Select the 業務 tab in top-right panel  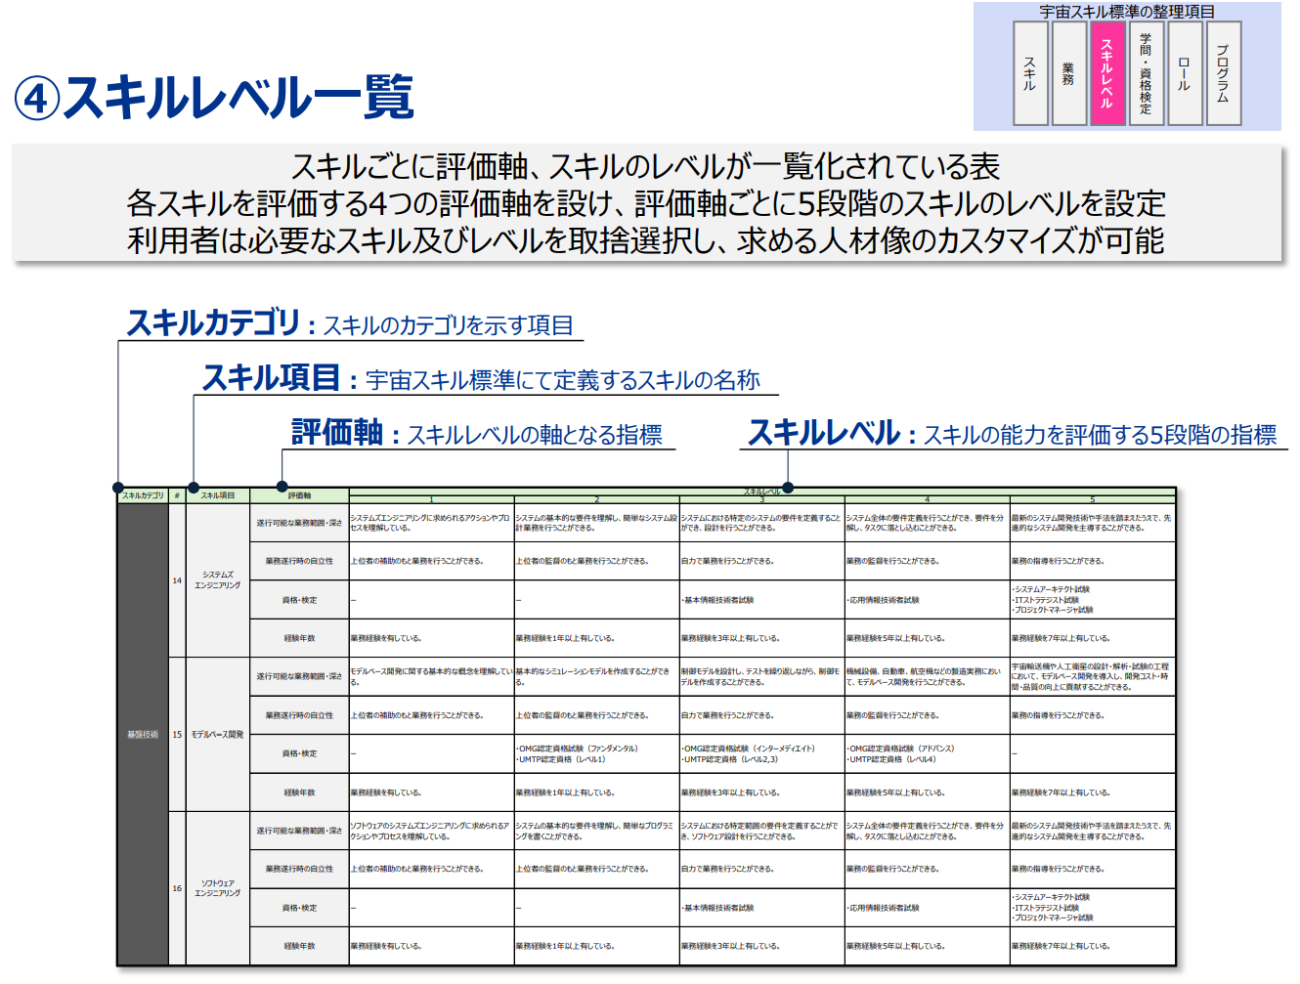(1068, 74)
